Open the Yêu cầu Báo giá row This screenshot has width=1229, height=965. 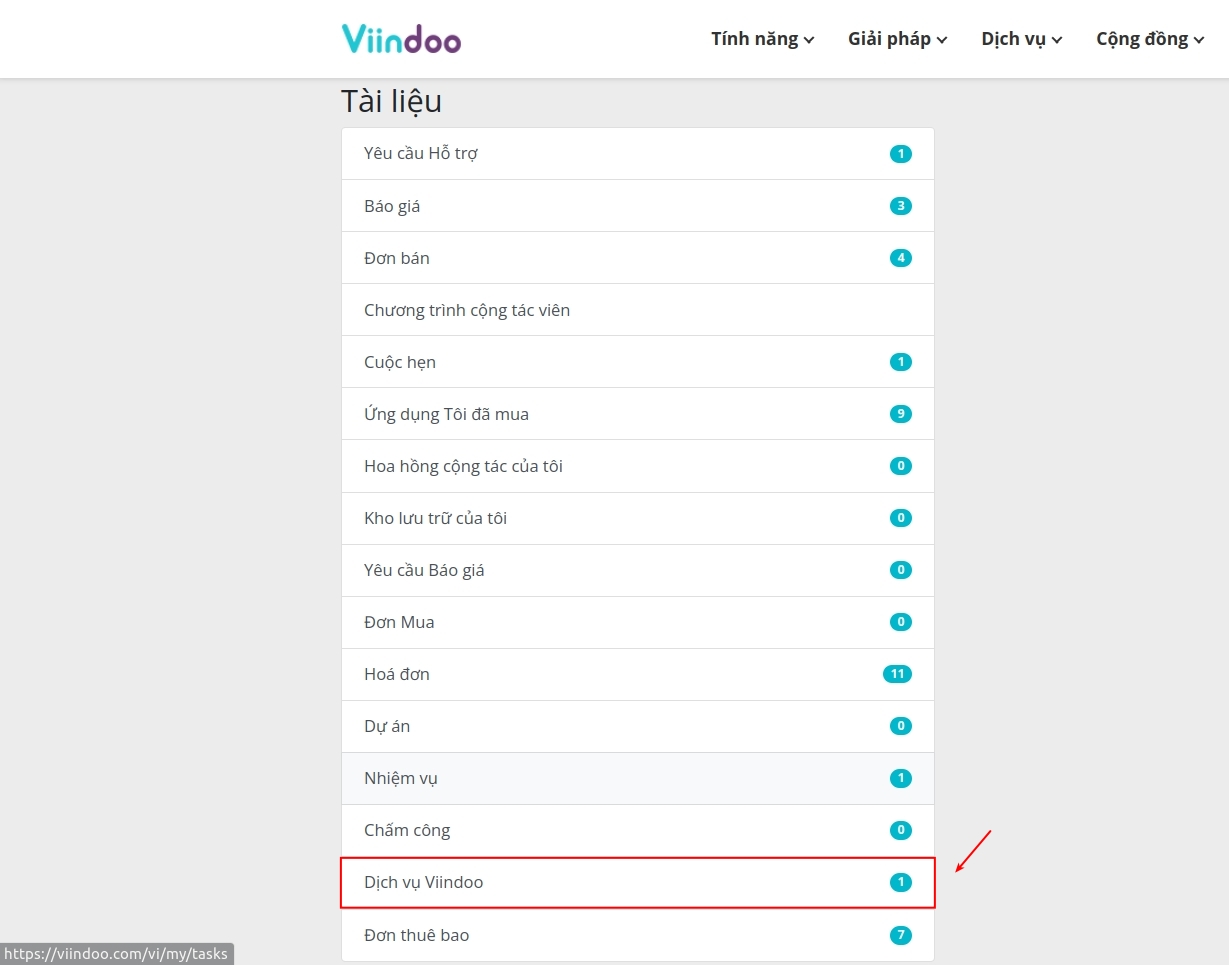[x=638, y=570]
